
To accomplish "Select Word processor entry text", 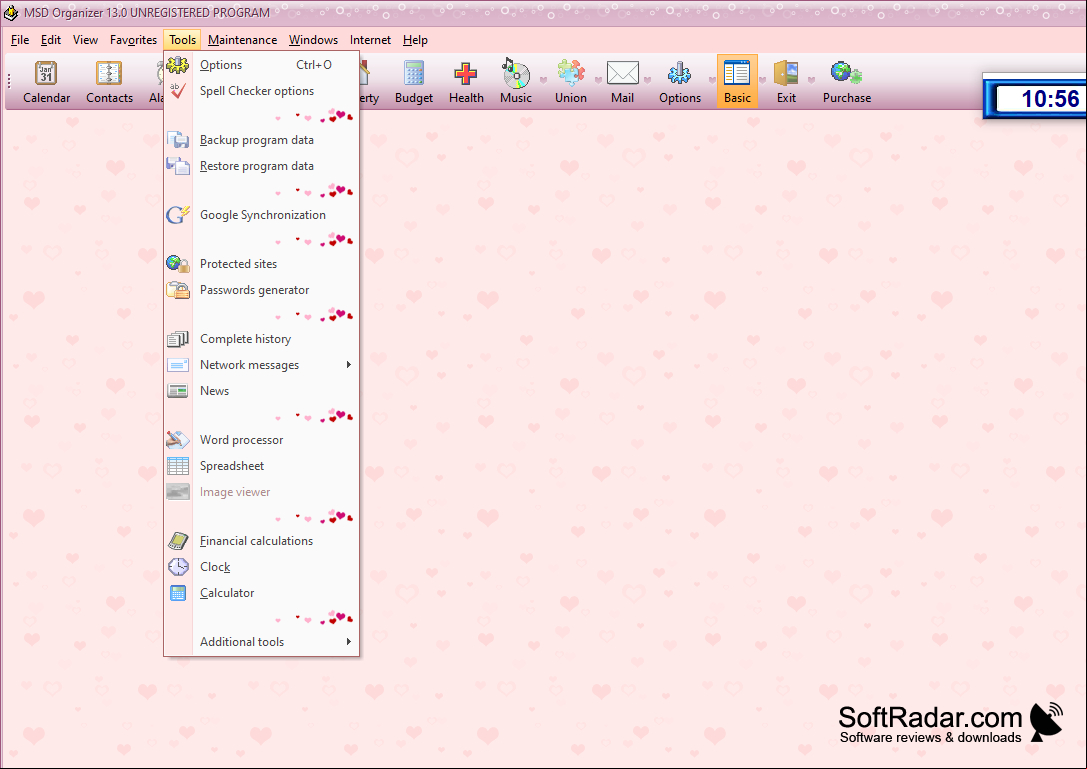I will click(x=241, y=440).
